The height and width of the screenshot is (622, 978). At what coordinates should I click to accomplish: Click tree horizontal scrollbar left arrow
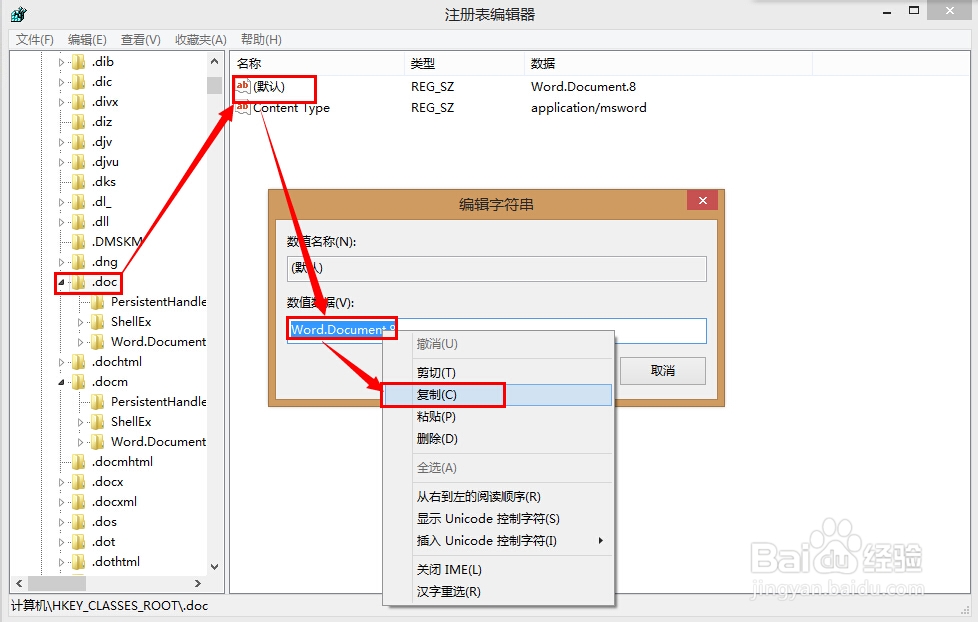(19, 583)
